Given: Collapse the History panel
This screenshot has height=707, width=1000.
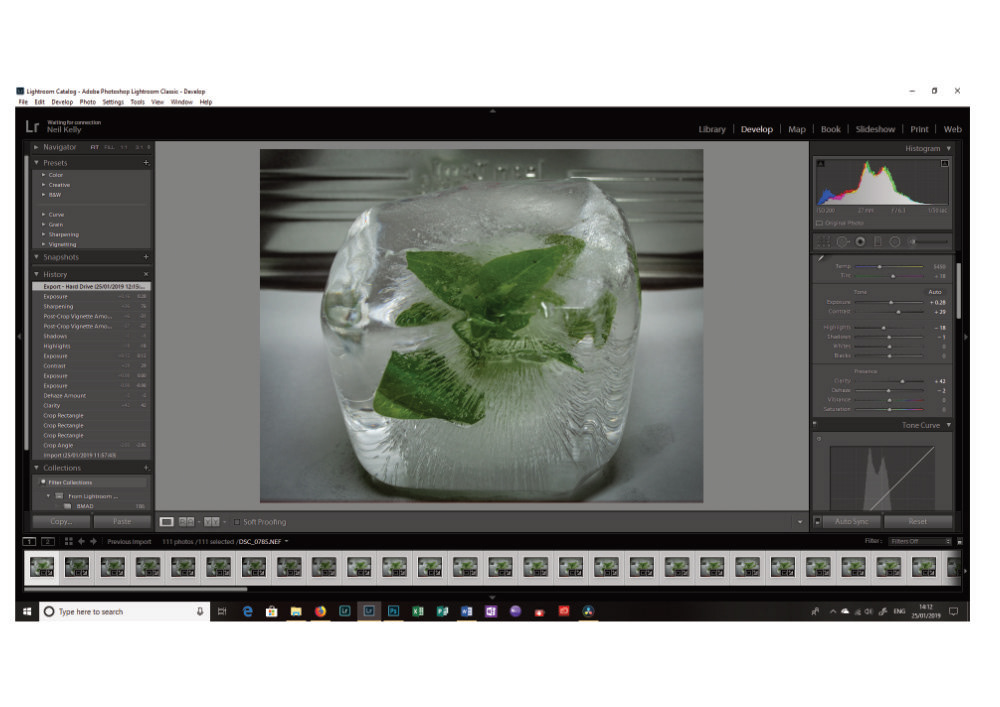Looking at the screenshot, I should 36,274.
